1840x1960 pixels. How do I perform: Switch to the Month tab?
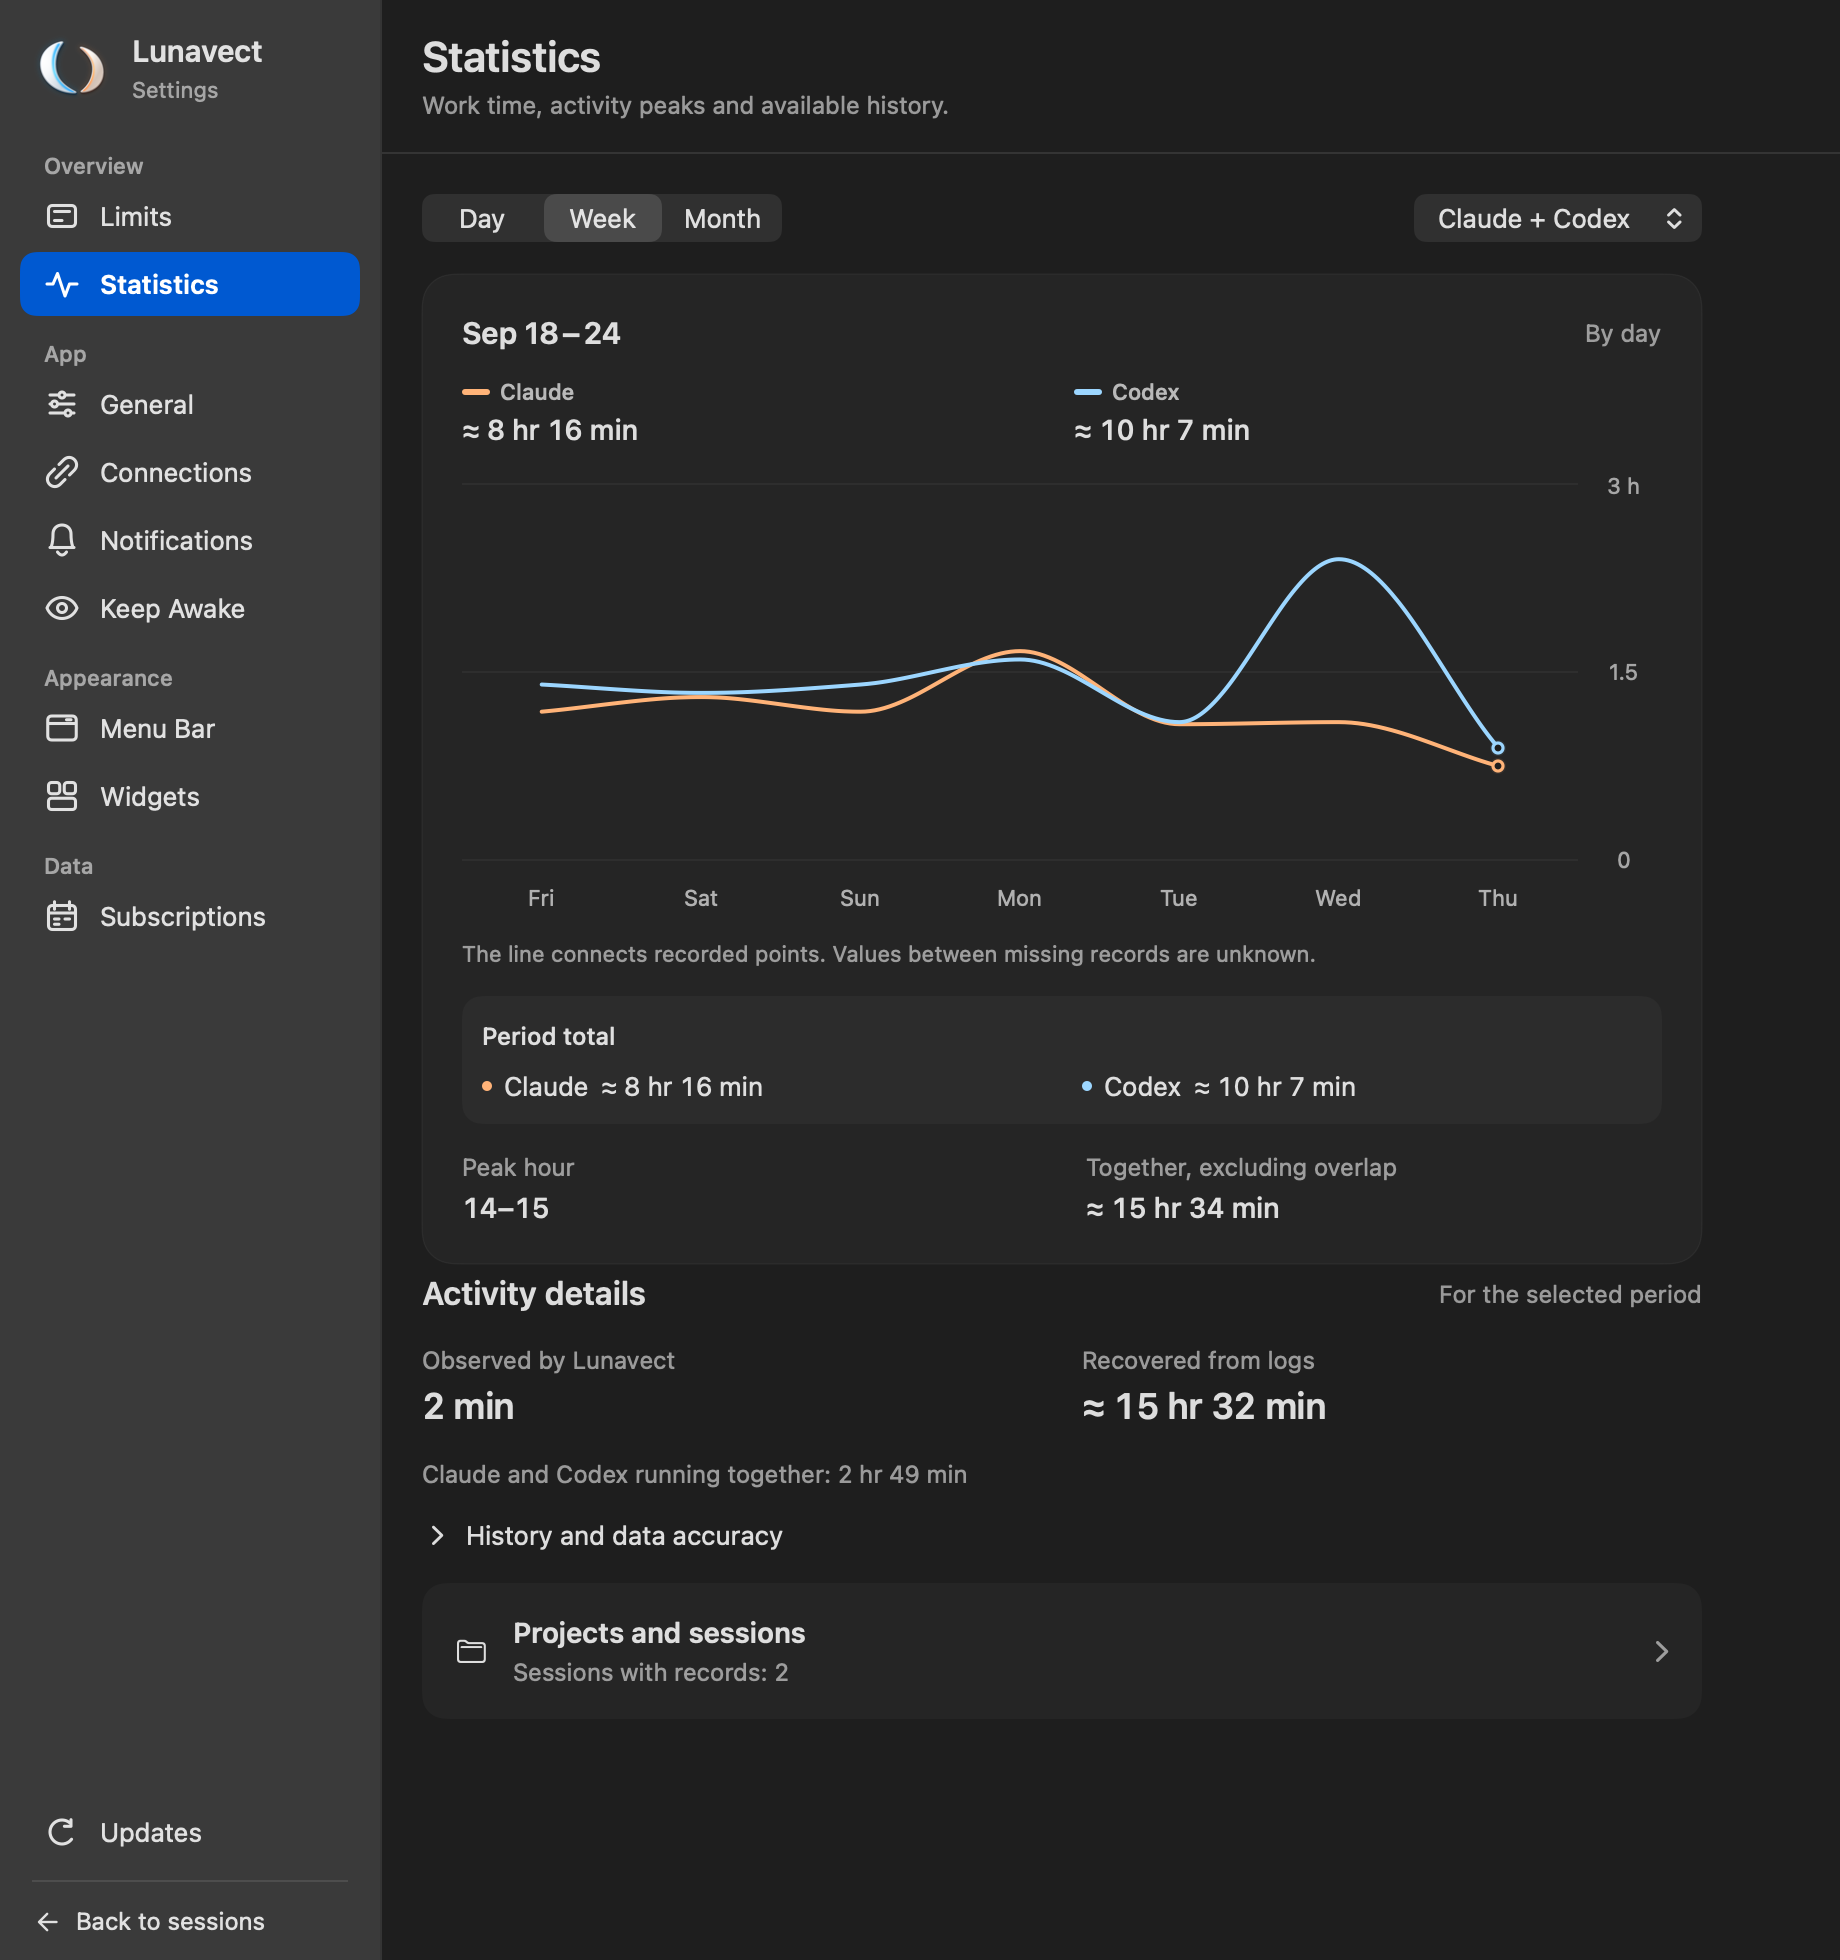click(x=722, y=218)
